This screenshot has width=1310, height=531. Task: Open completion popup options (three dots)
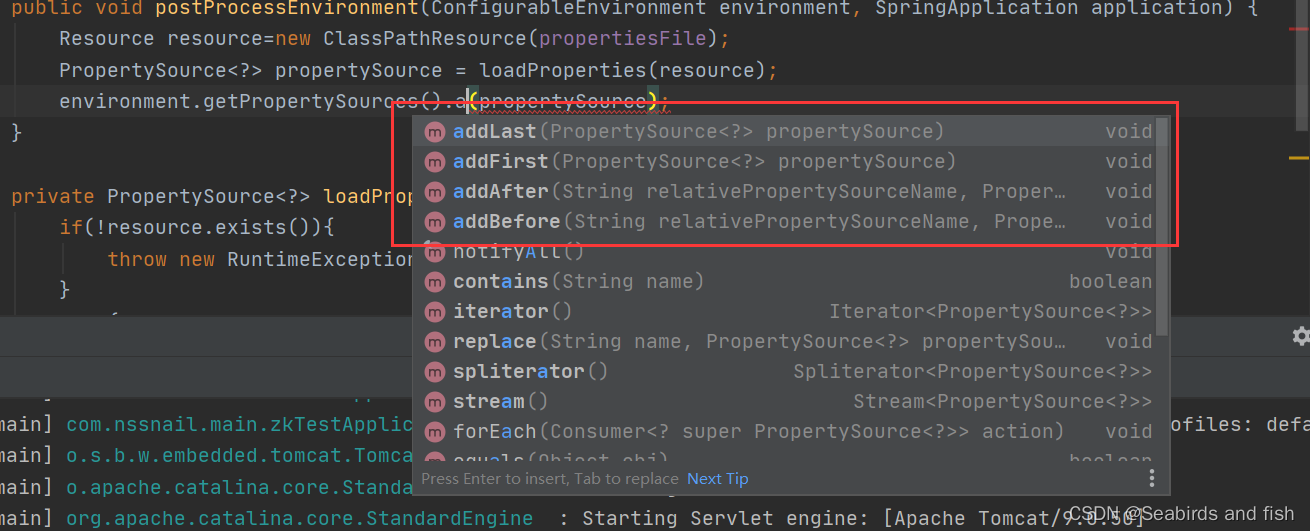1152,478
